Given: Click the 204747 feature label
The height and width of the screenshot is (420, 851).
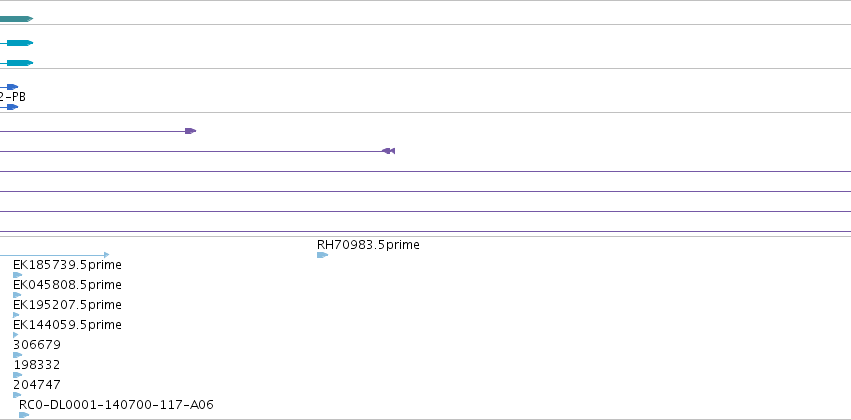Looking at the screenshot, I should (37, 385).
